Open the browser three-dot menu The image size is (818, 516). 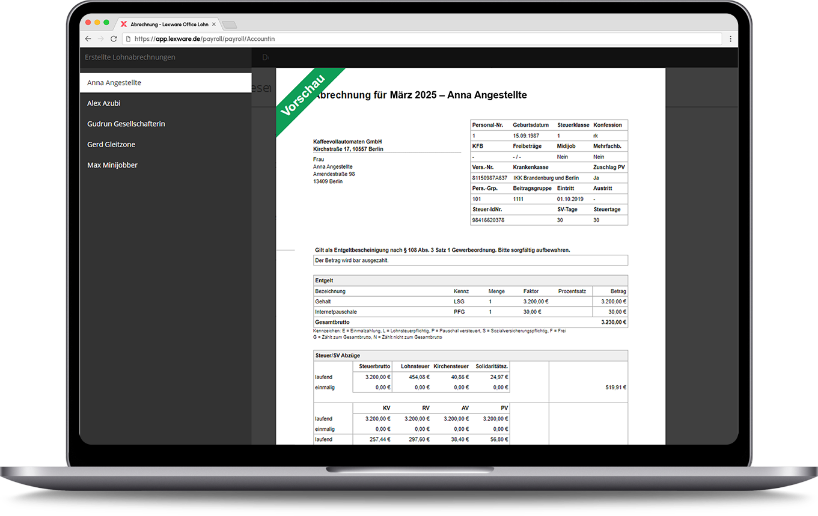click(729, 39)
